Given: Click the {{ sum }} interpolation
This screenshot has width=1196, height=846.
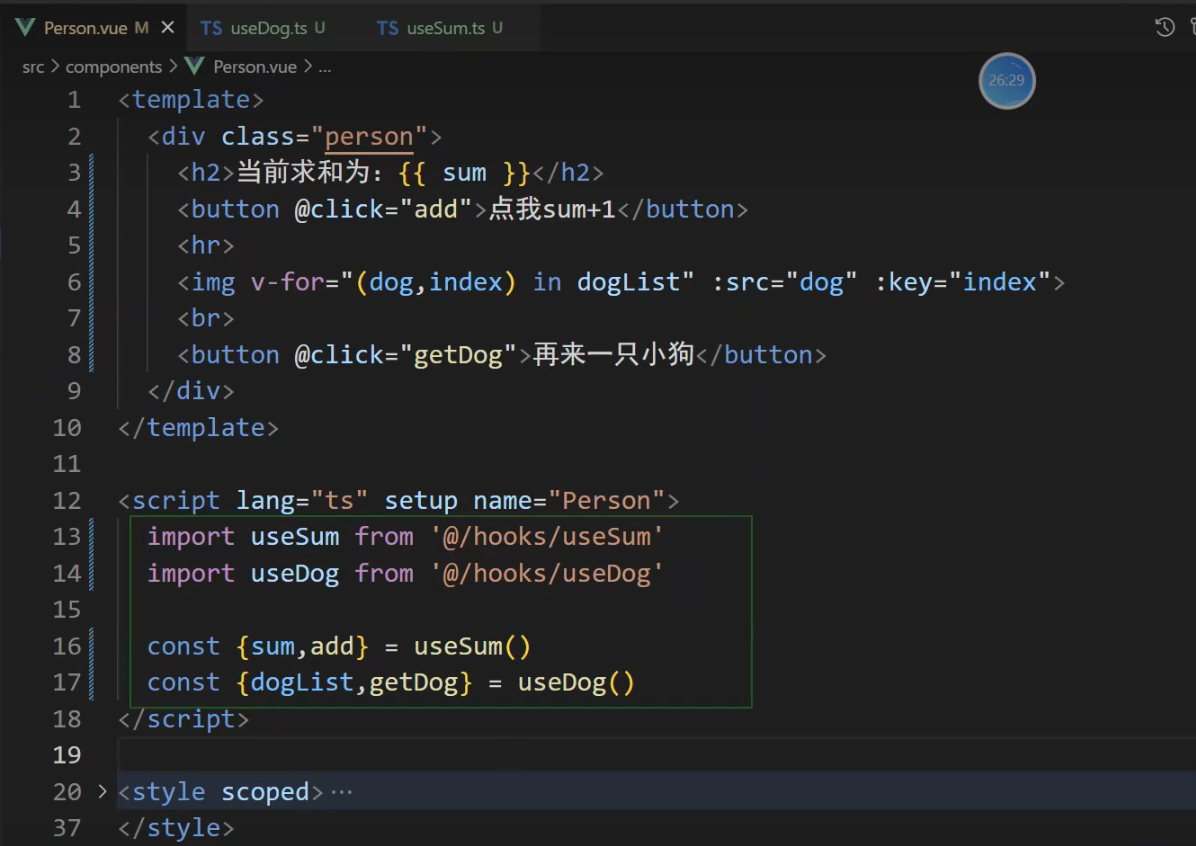Looking at the screenshot, I should [x=464, y=173].
